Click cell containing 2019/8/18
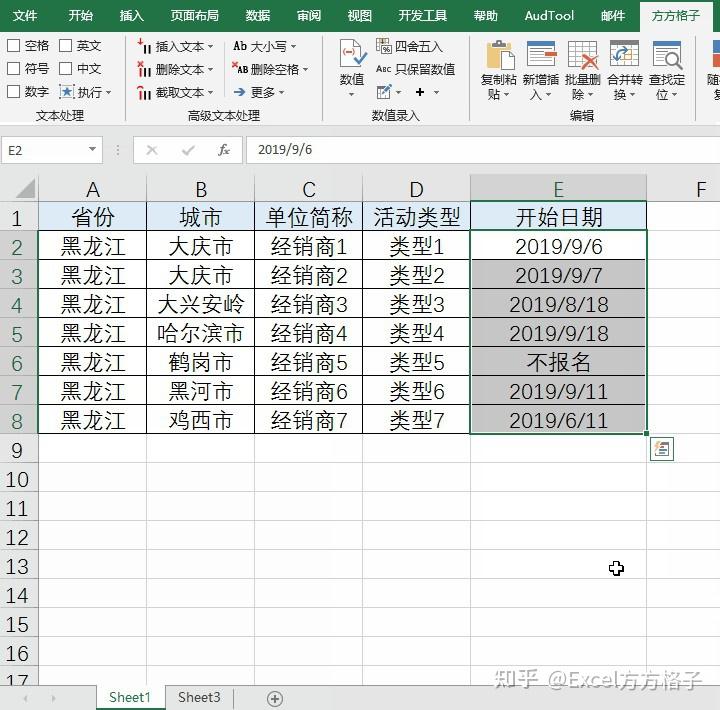The height and width of the screenshot is (710, 720). click(558, 304)
